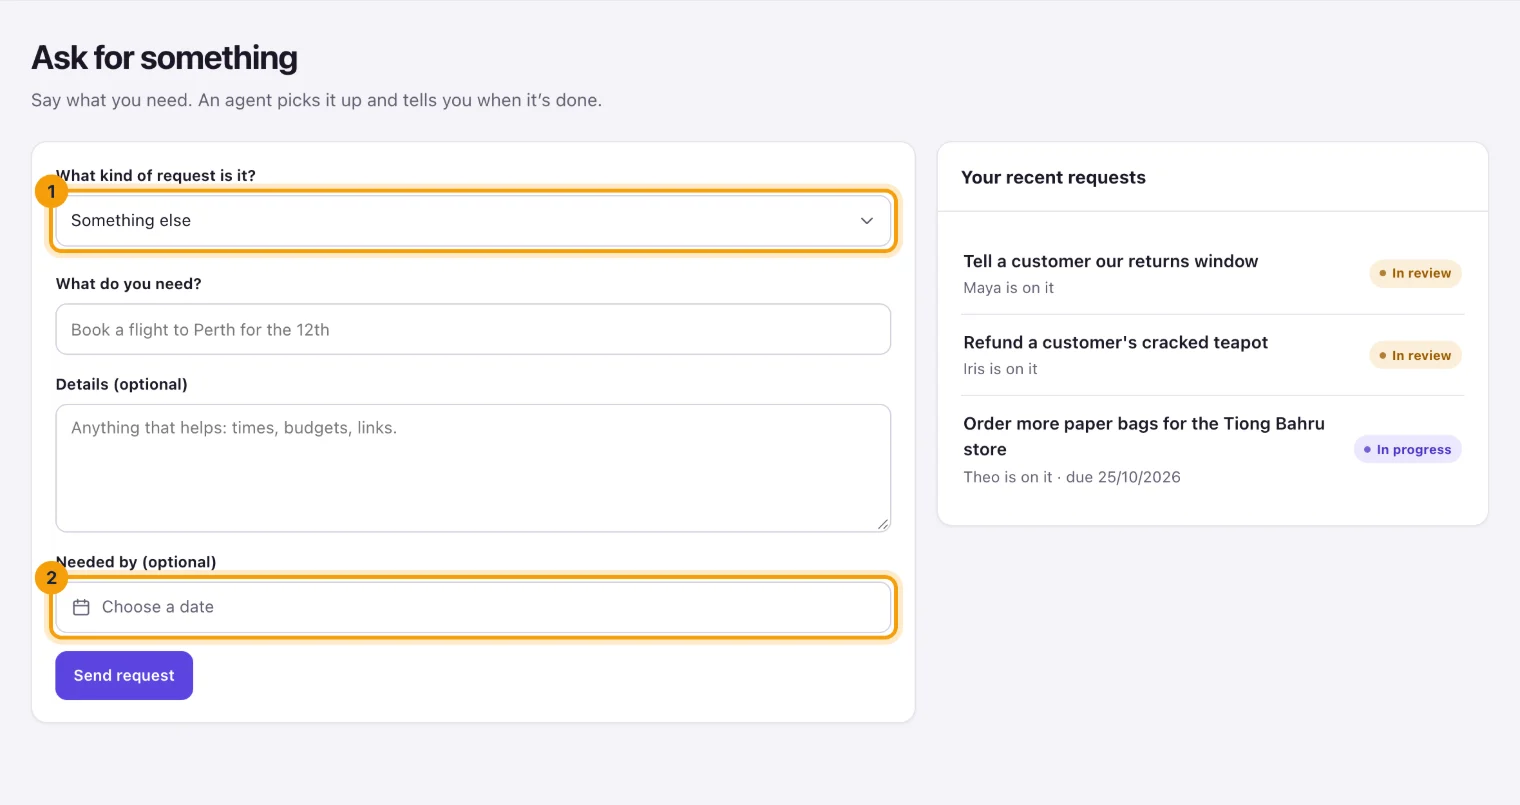Viewport: 1520px width, 805px height.
Task: Grab the textarea resize handle corner
Action: pyautogui.click(x=883, y=524)
